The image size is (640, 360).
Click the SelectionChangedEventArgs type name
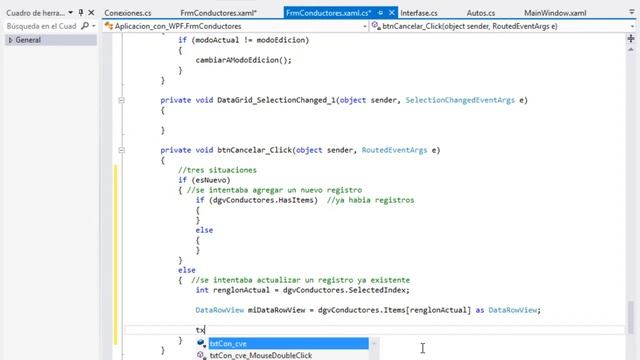(x=460, y=100)
